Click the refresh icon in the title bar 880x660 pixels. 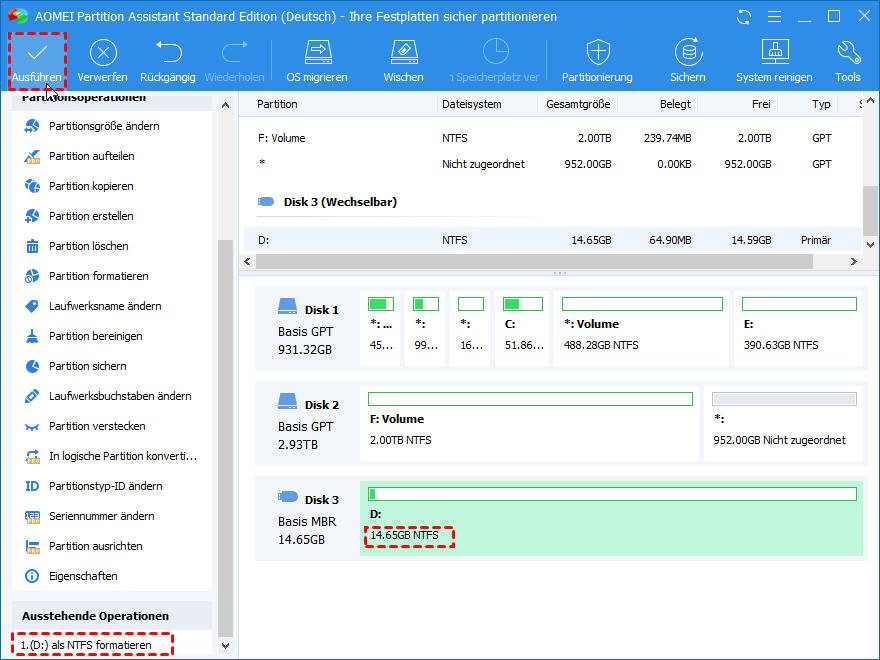pos(743,17)
